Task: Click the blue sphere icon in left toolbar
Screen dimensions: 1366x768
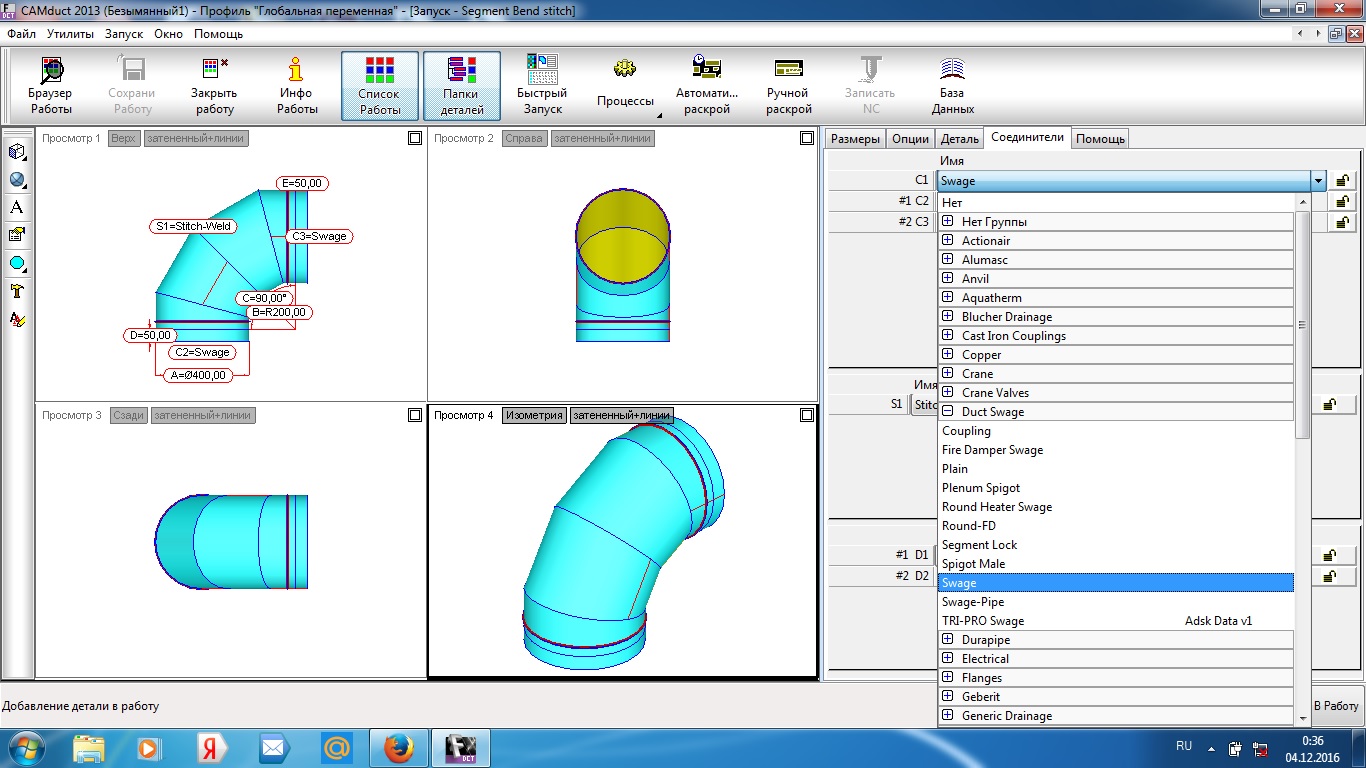Action: 17,180
